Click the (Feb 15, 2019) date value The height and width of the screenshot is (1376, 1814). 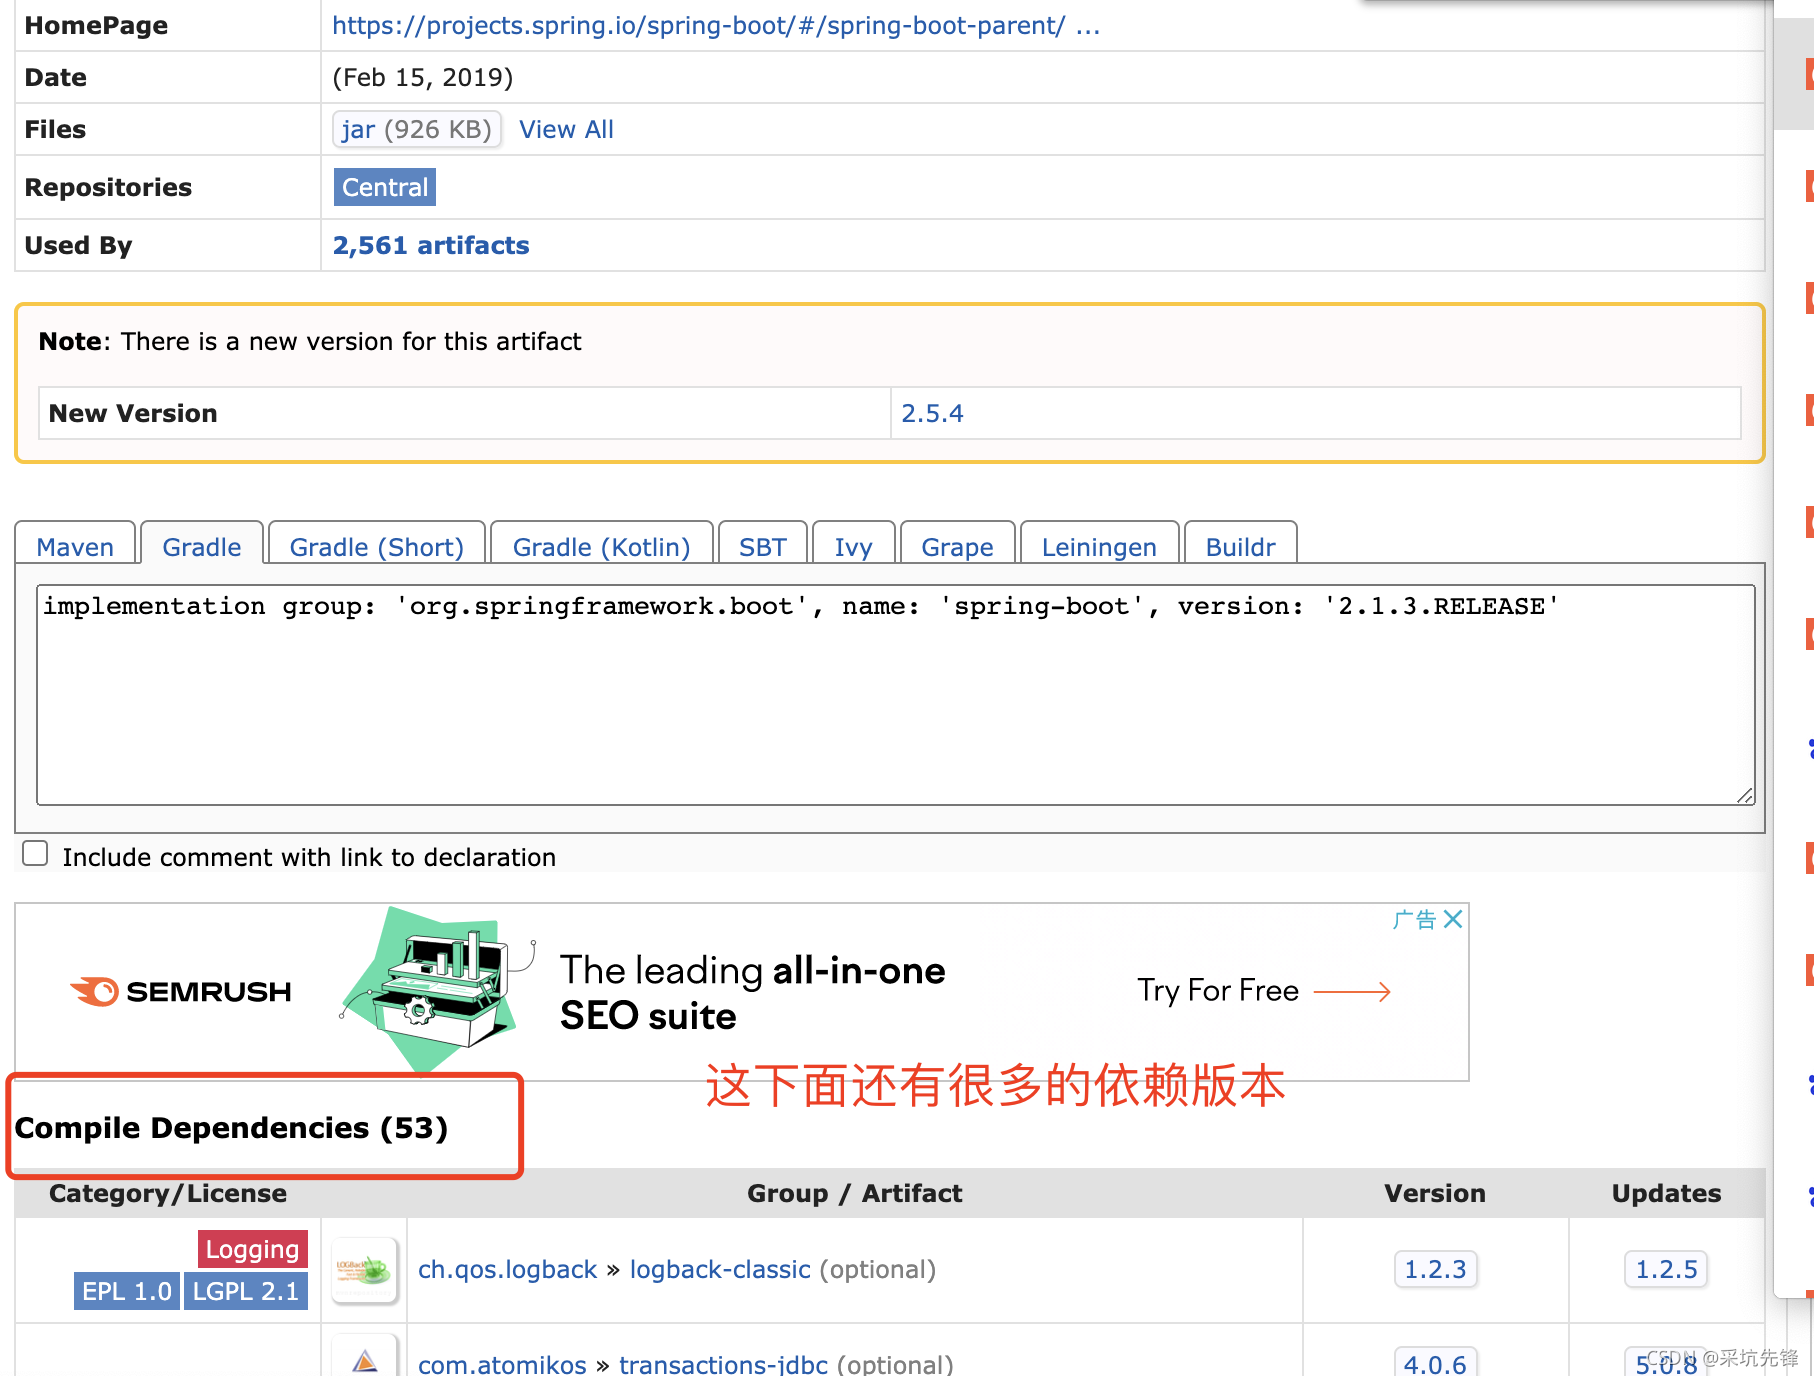[423, 77]
